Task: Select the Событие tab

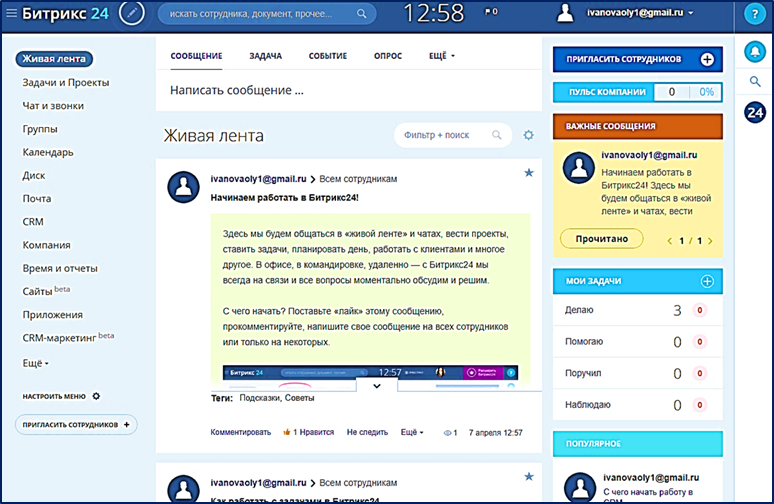Action: tap(328, 56)
